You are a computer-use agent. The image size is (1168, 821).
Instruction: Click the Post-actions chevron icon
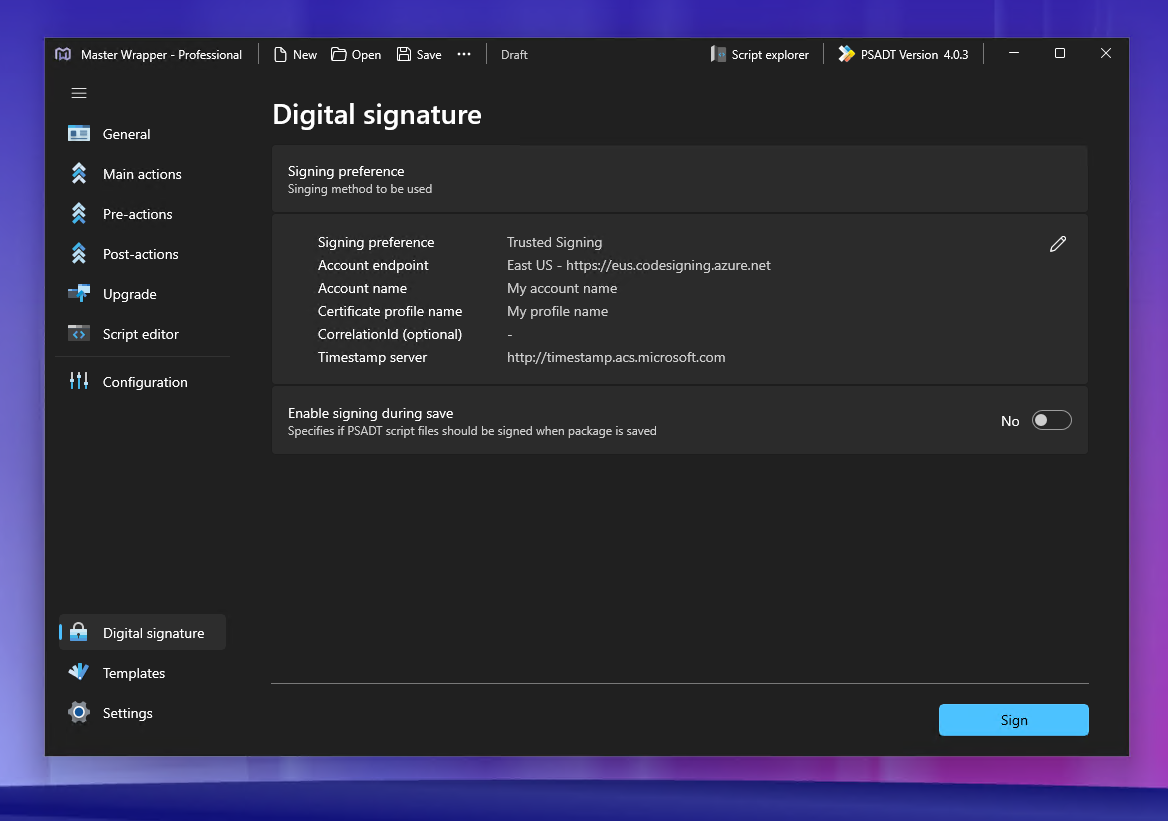coord(79,254)
